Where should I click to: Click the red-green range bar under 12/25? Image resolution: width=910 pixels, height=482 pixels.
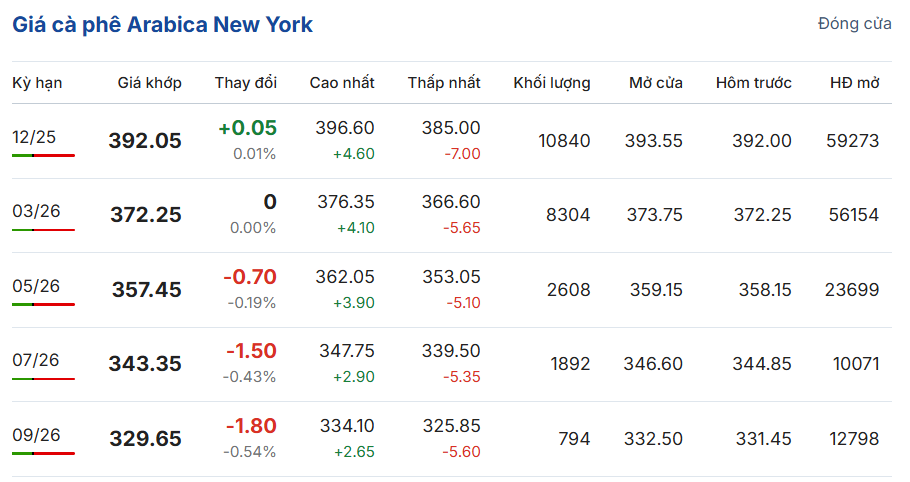click(x=43, y=155)
